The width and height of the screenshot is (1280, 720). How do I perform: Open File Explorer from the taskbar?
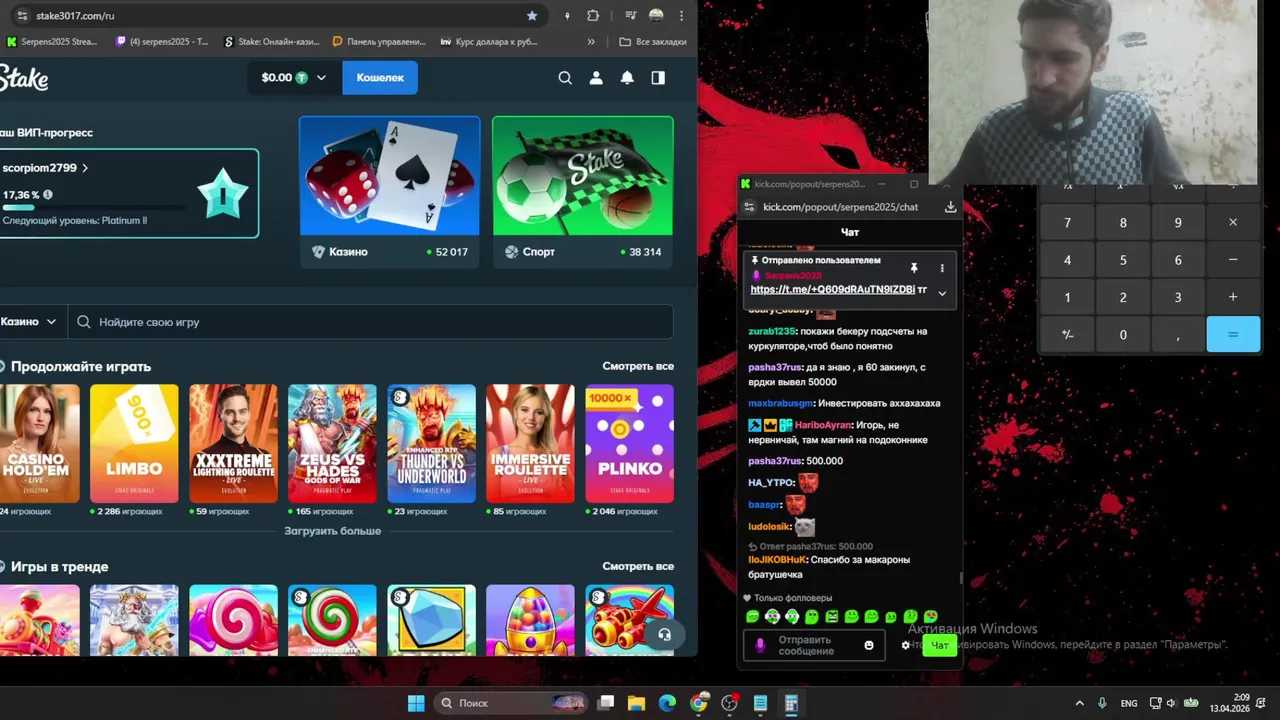[636, 703]
